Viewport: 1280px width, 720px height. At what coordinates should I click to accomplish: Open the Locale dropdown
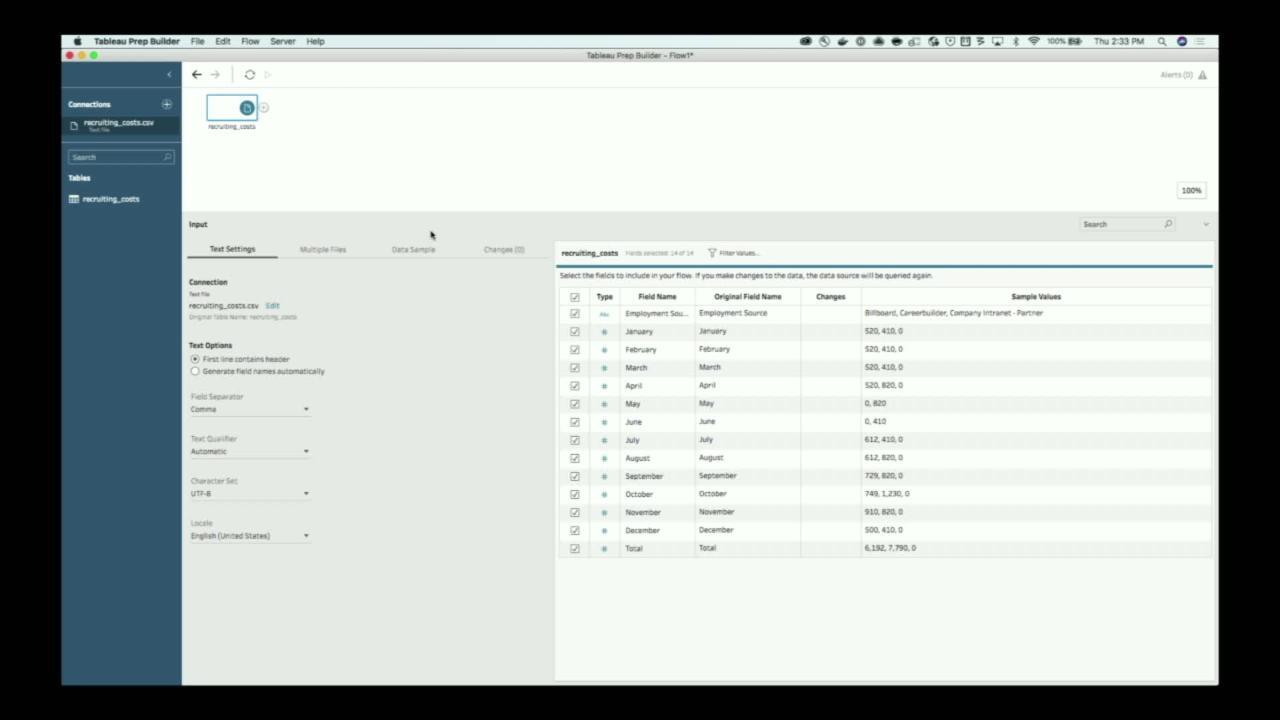pos(250,536)
